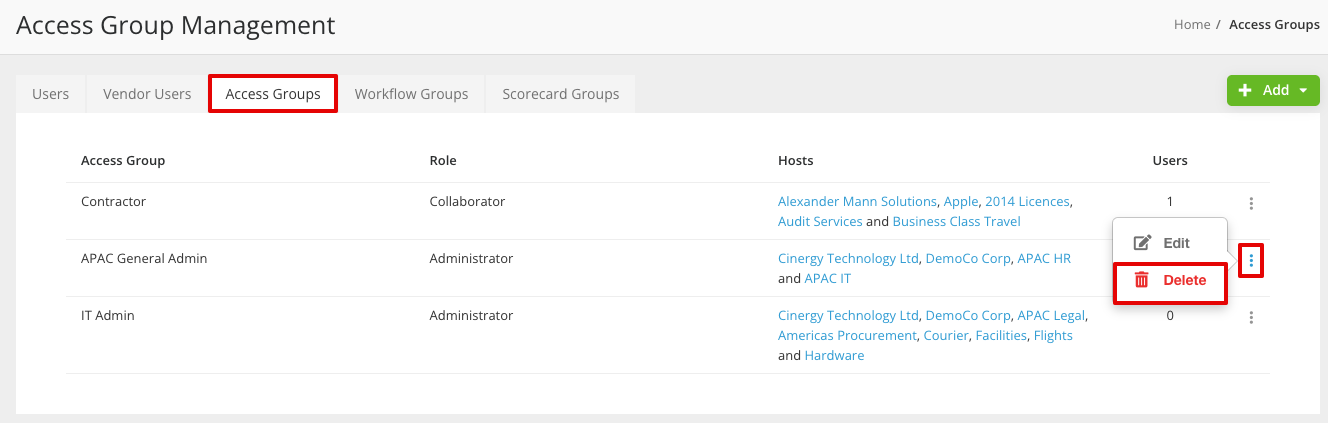Select the APAC General Admin group name
This screenshot has height=423, width=1328.
(143, 258)
